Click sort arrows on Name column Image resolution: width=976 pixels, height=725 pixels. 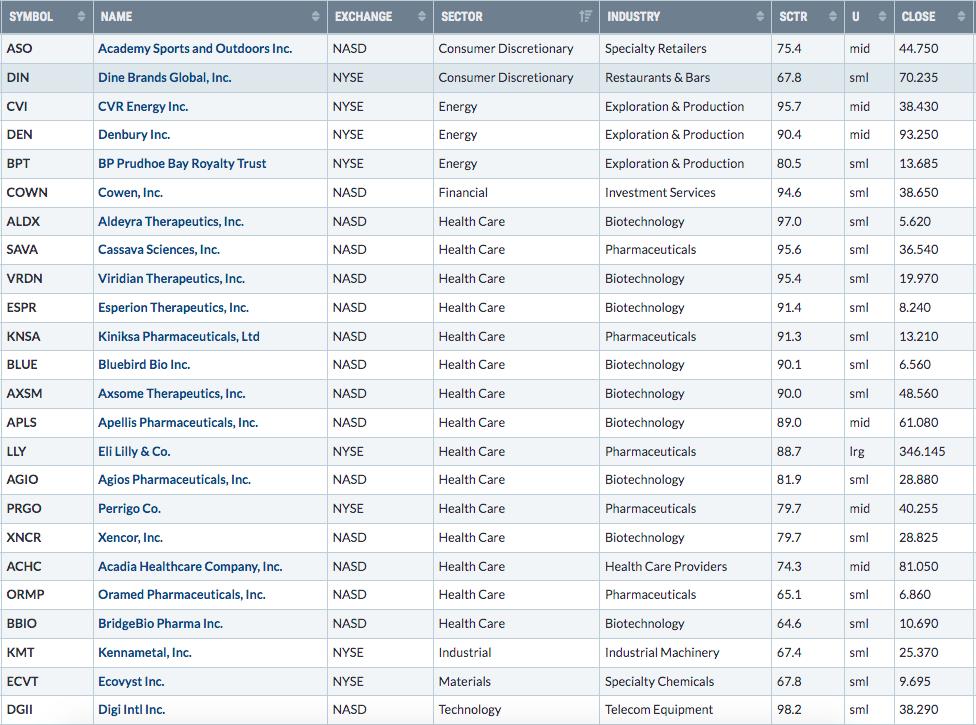point(316,17)
